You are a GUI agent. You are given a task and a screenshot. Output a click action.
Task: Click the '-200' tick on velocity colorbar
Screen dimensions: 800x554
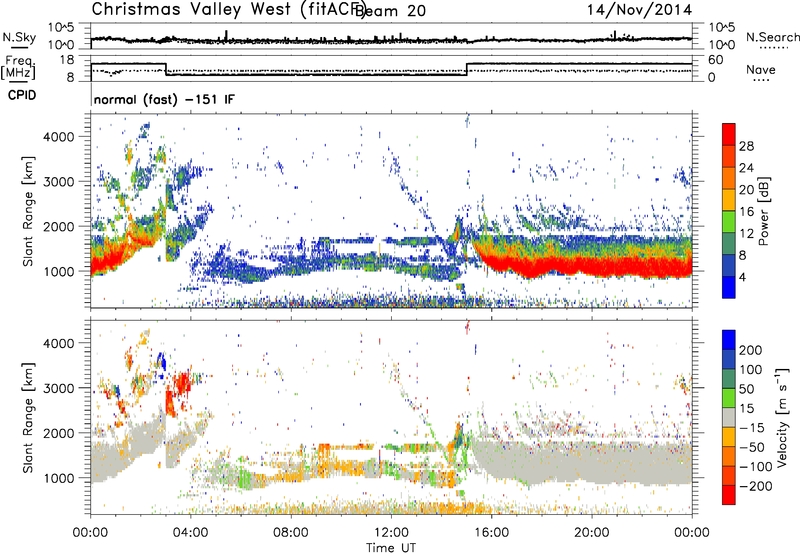(755, 486)
